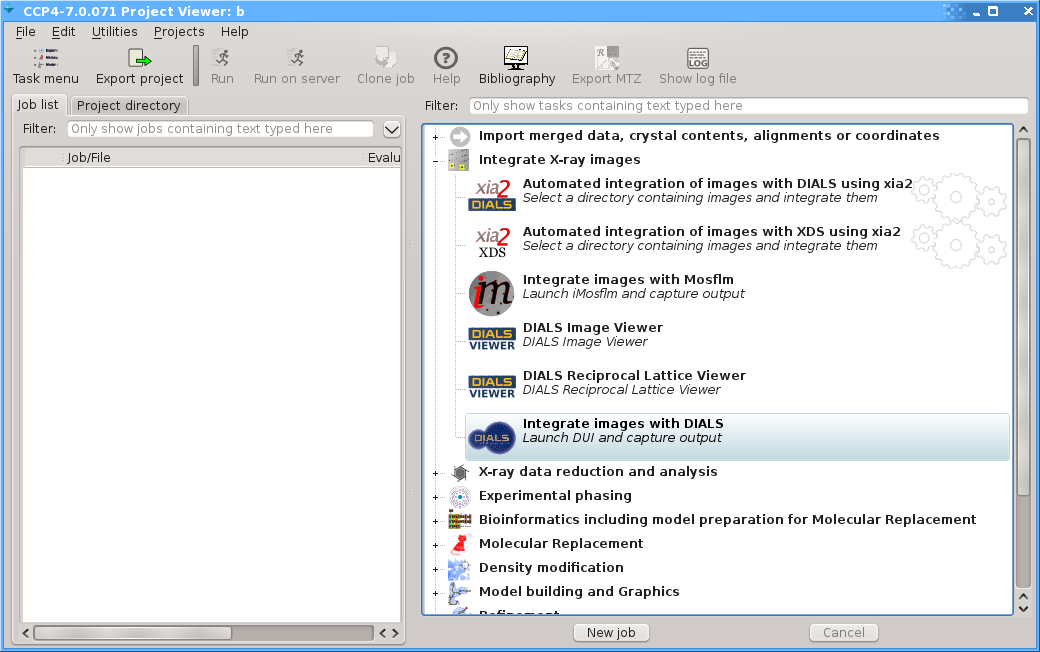Click the task list scroll up arrow
1040x652 pixels.
(1023, 129)
